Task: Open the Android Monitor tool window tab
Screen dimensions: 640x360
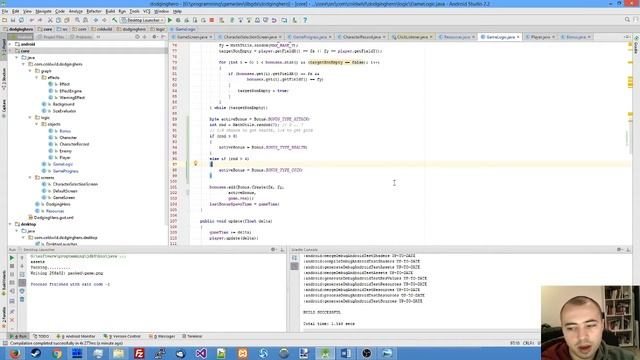Action: 76,336
